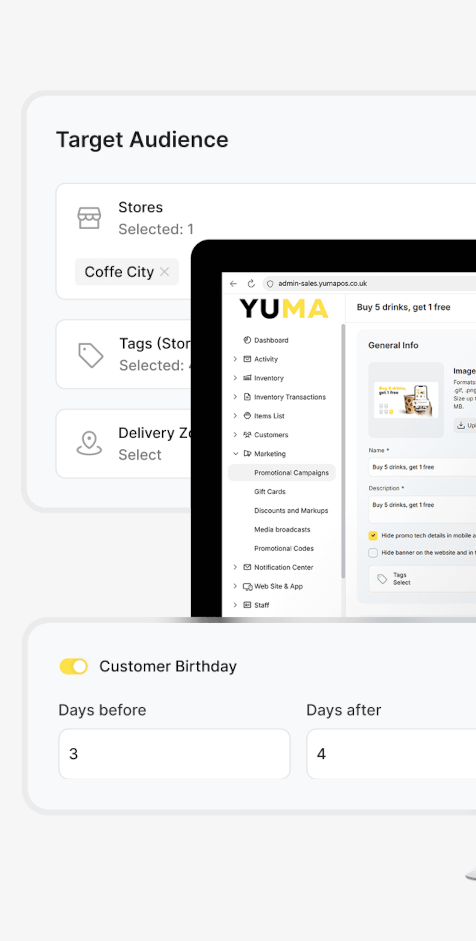Go back in the browser

pos(233,283)
